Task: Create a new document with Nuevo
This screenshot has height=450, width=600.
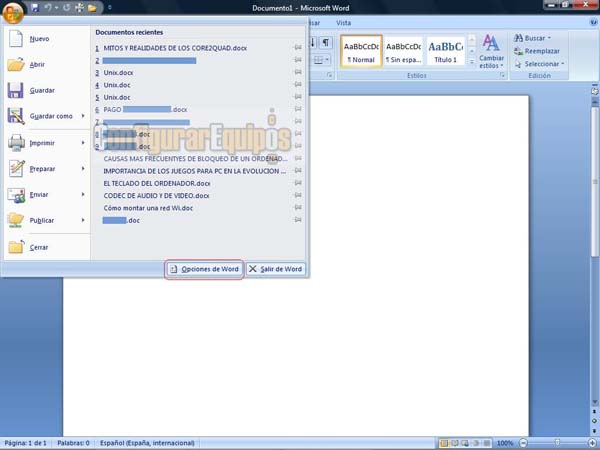Action: click(x=47, y=39)
